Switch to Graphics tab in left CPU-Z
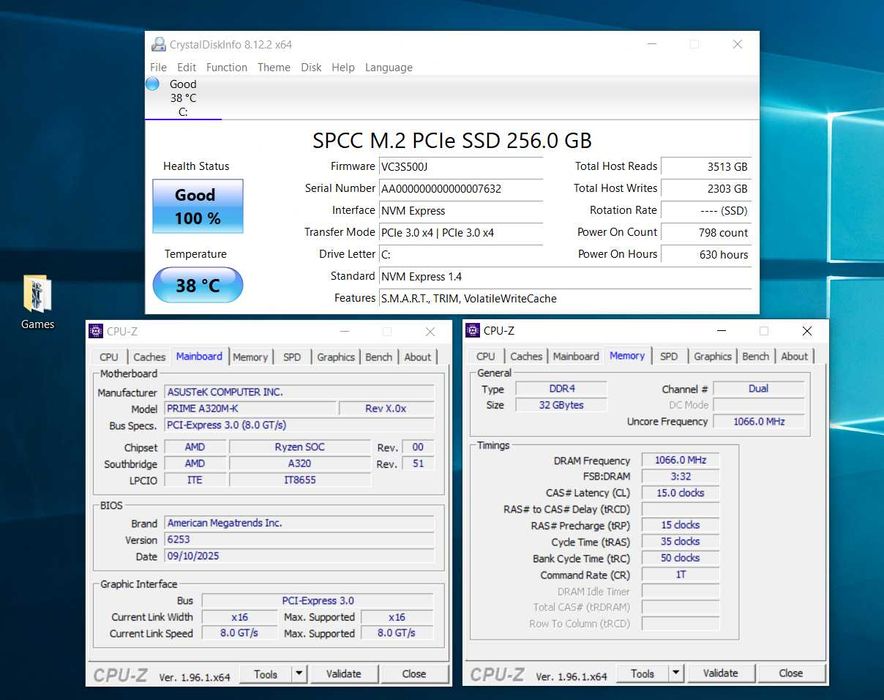Screen dimensions: 884x700 pos(335,357)
